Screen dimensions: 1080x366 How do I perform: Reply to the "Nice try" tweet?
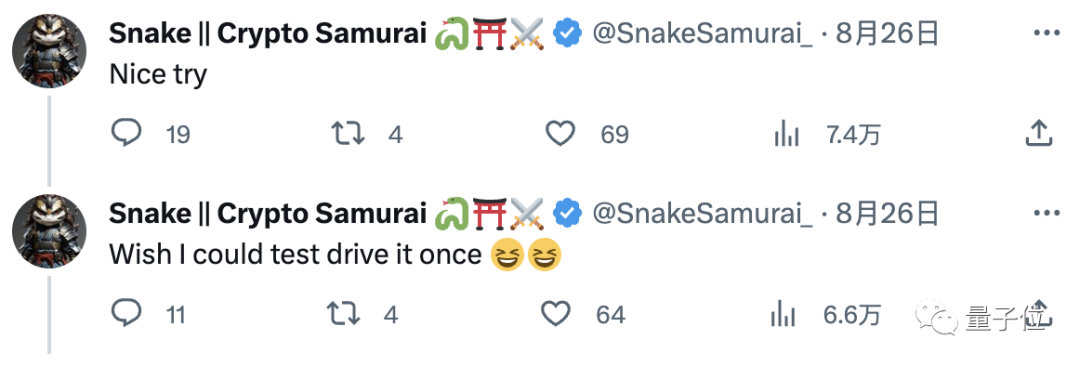(127, 133)
